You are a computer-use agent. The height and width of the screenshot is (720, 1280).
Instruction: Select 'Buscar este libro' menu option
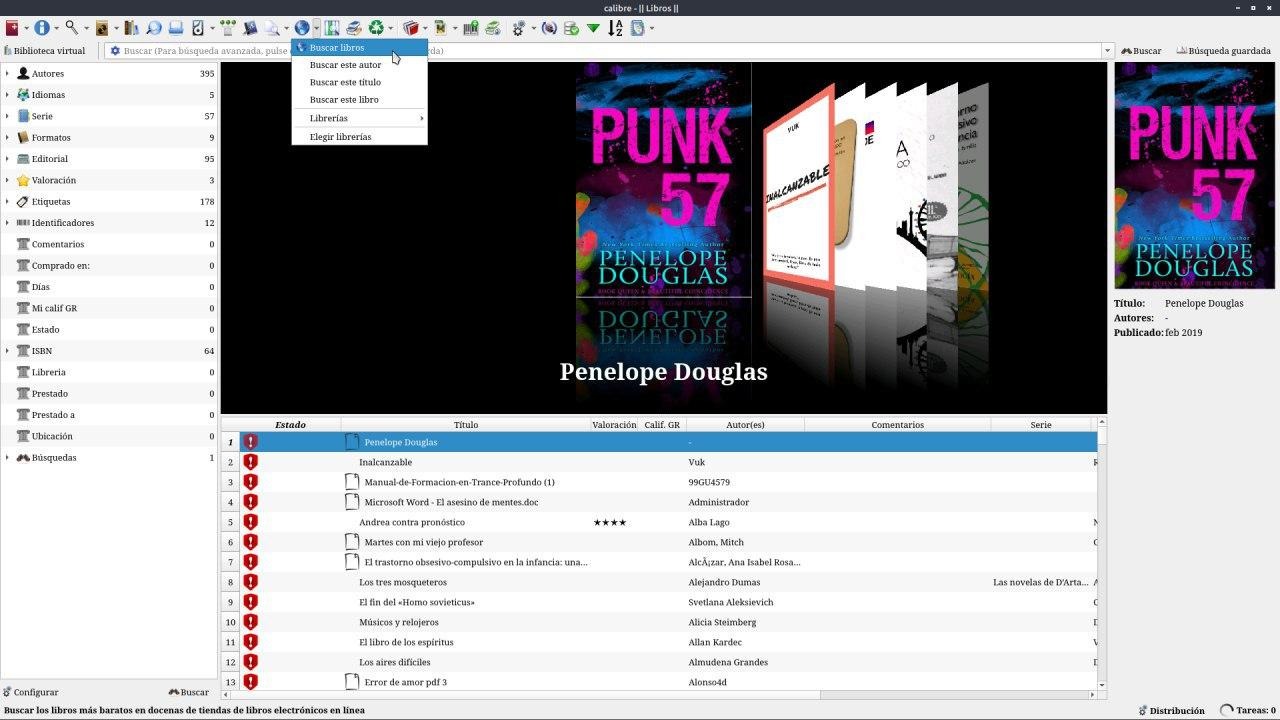point(360,100)
